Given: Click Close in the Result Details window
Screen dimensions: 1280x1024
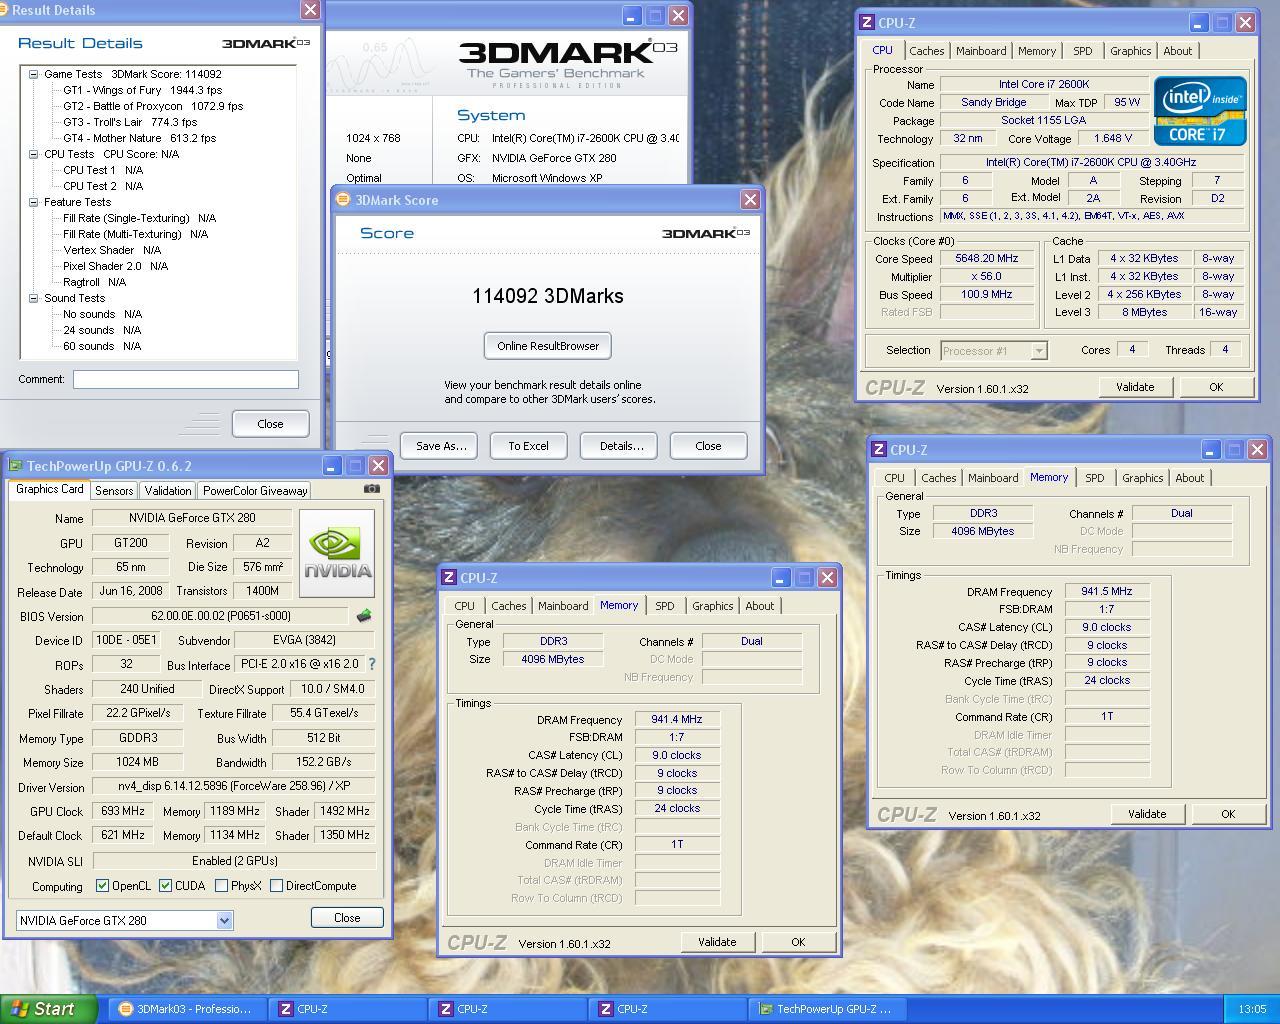Looking at the screenshot, I should tap(270, 424).
